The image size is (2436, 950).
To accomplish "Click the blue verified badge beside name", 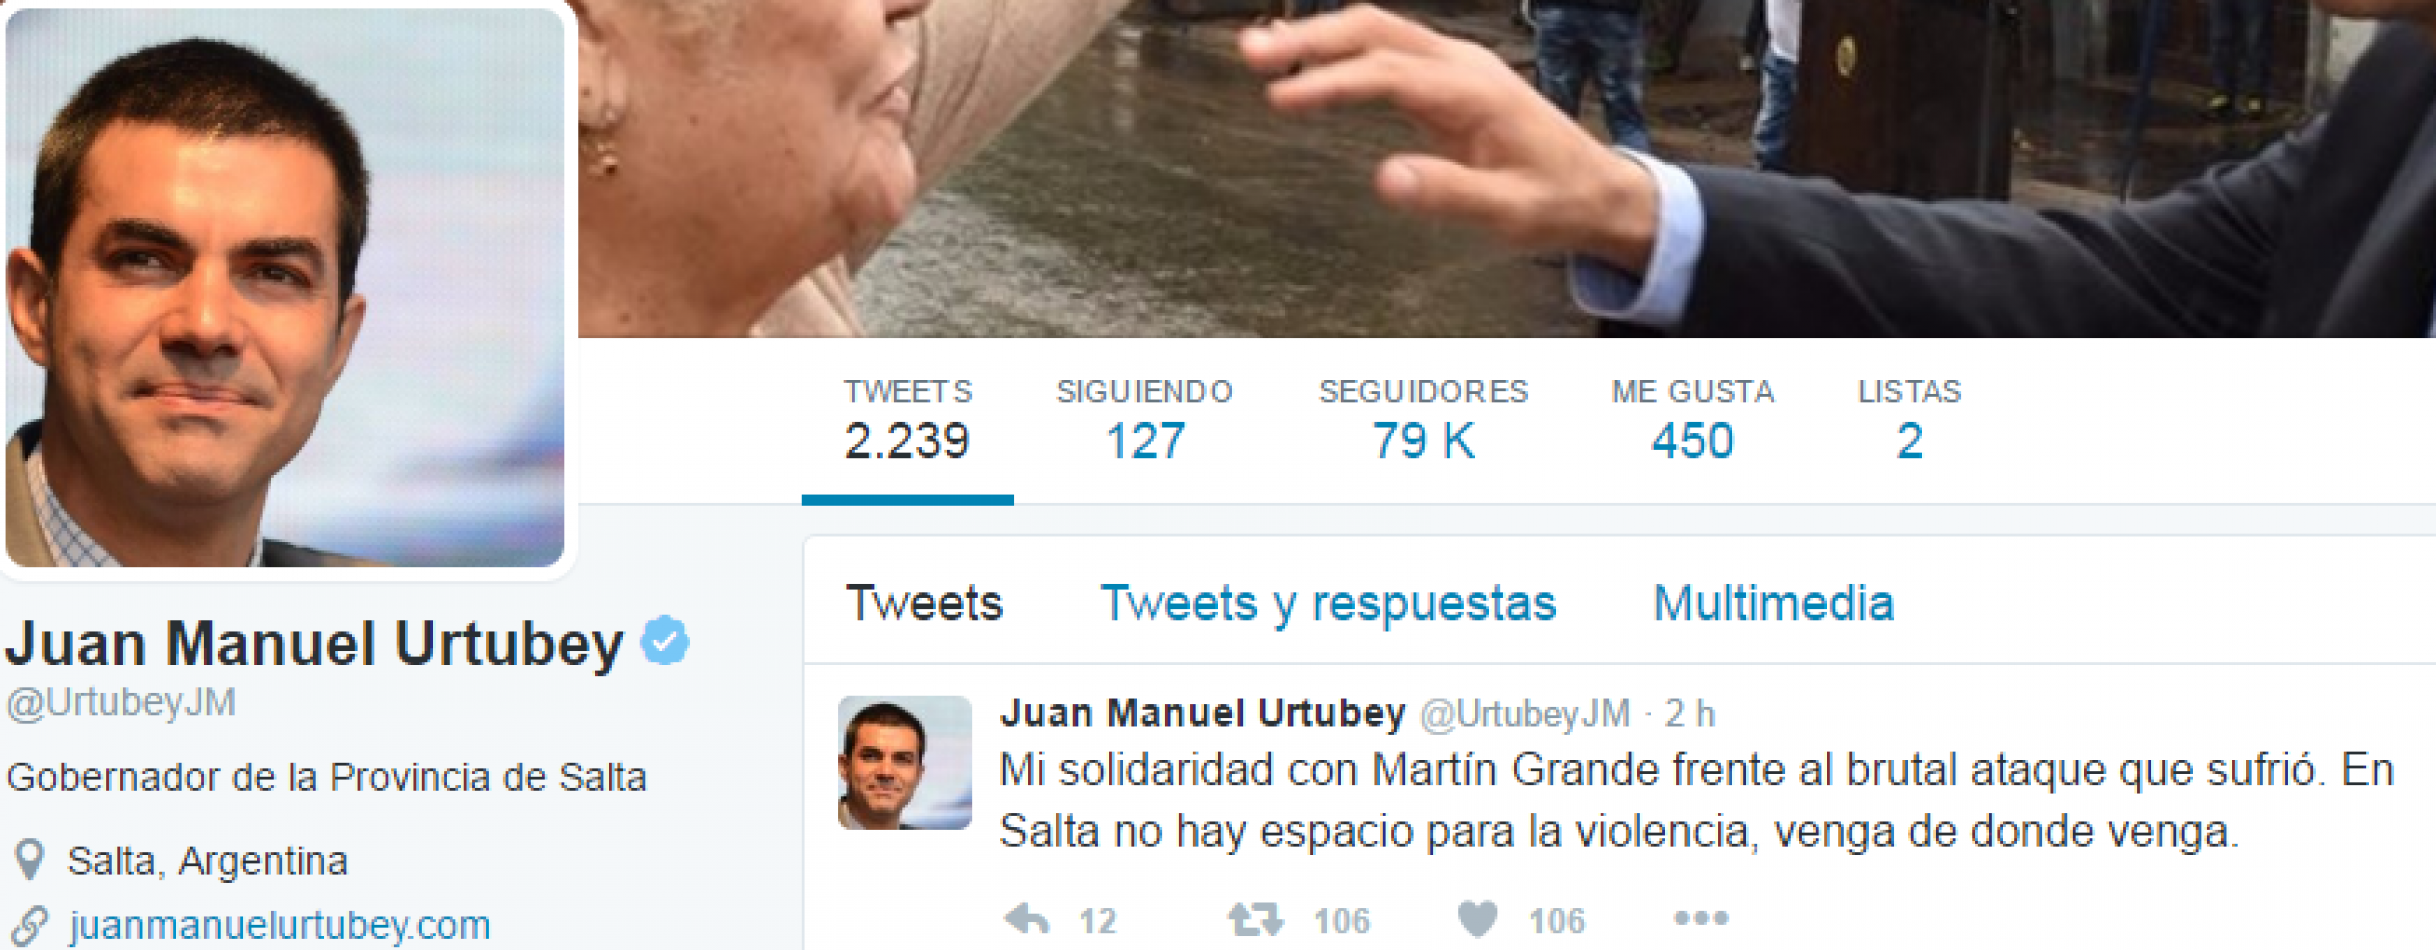I will click(x=665, y=641).
